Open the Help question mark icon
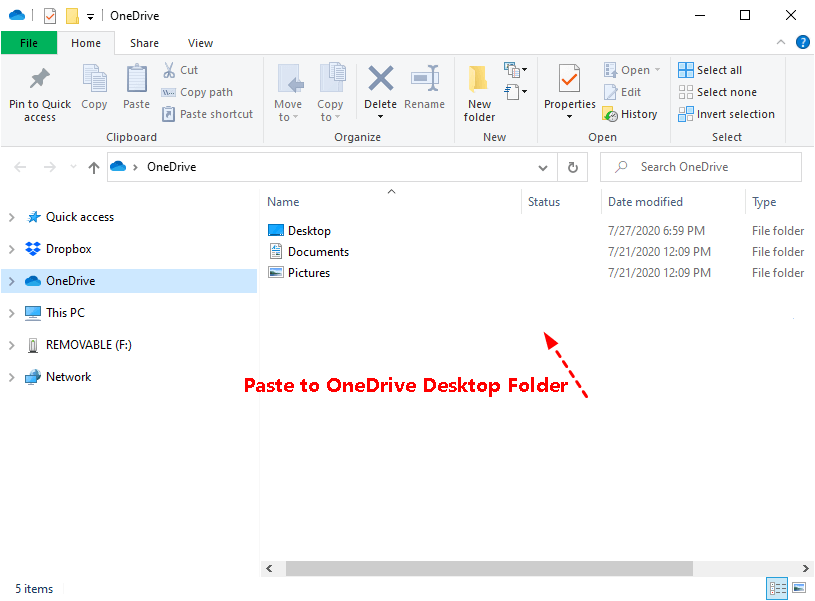The image size is (815, 601). 802,42
